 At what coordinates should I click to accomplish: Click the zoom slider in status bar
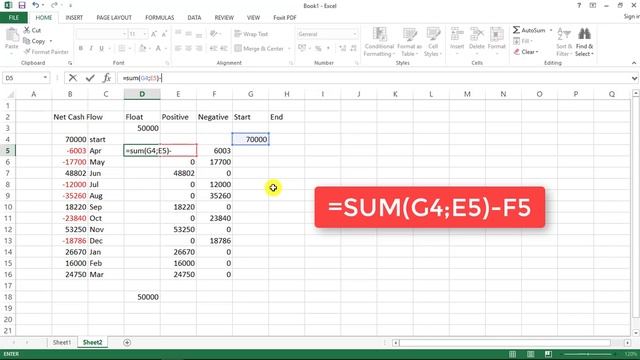[588, 354]
